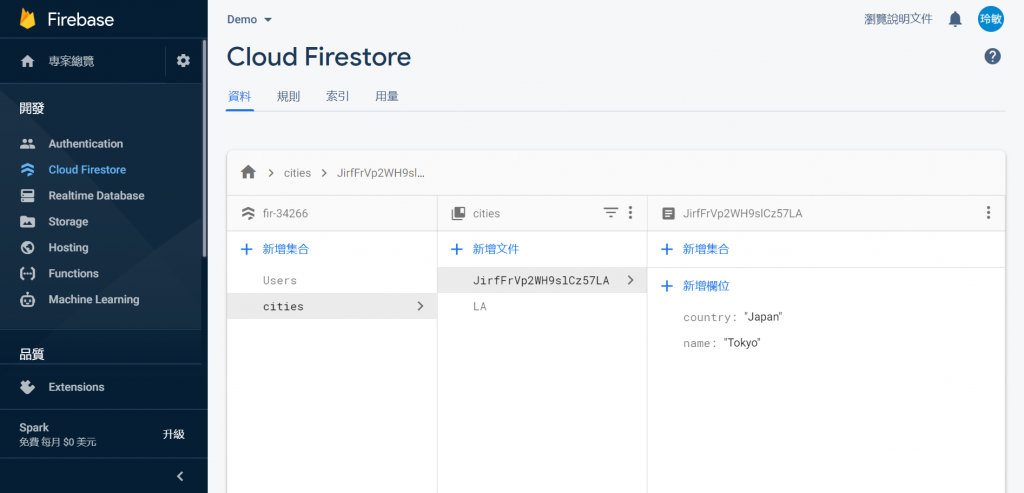This screenshot has width=1024, height=493.
Task: Open Authentication in the sidebar
Action: (86, 144)
